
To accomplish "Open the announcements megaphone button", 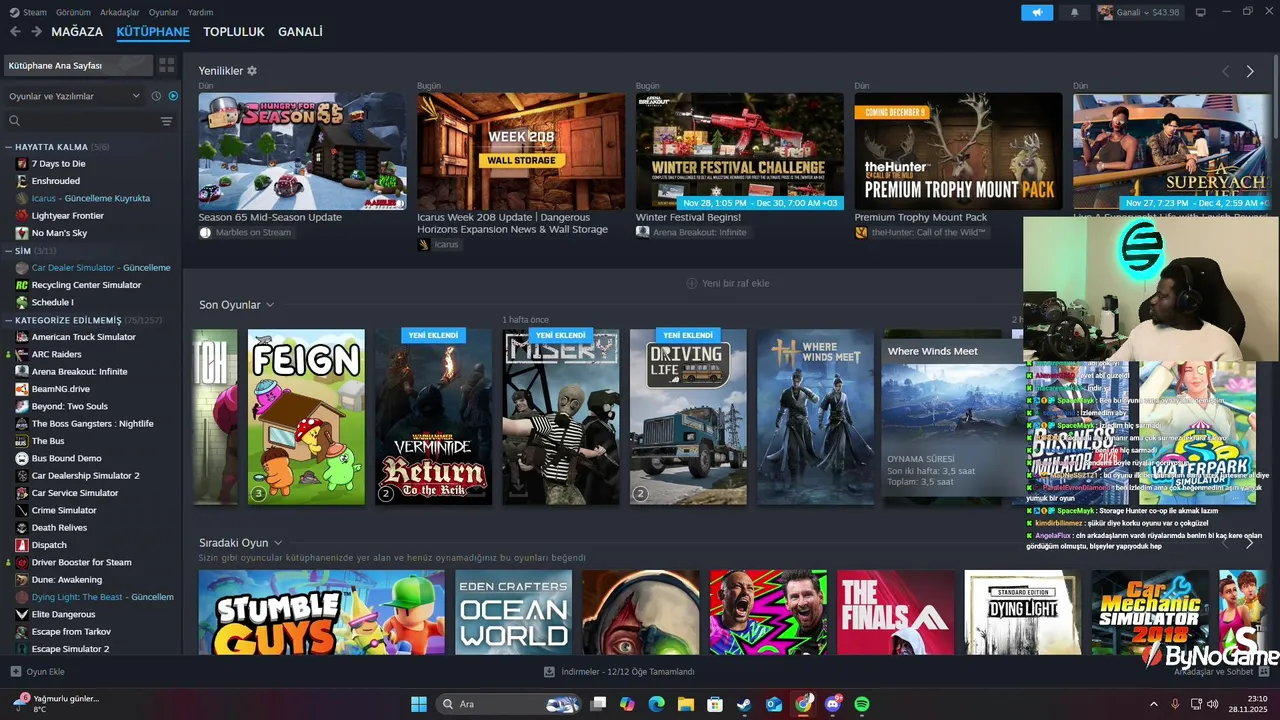I will (x=1037, y=12).
